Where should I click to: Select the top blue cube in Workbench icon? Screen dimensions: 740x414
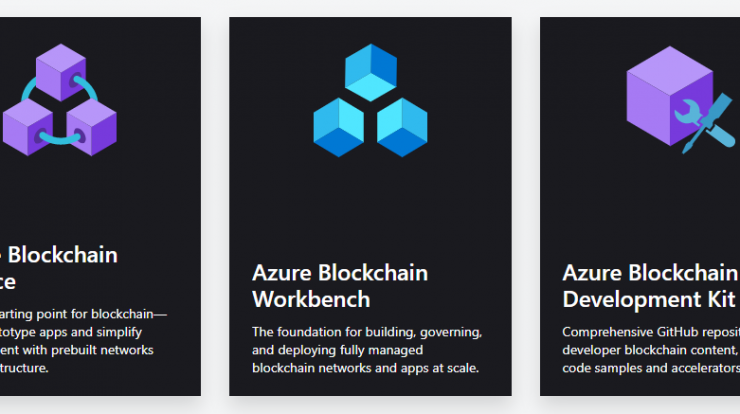tap(370, 72)
